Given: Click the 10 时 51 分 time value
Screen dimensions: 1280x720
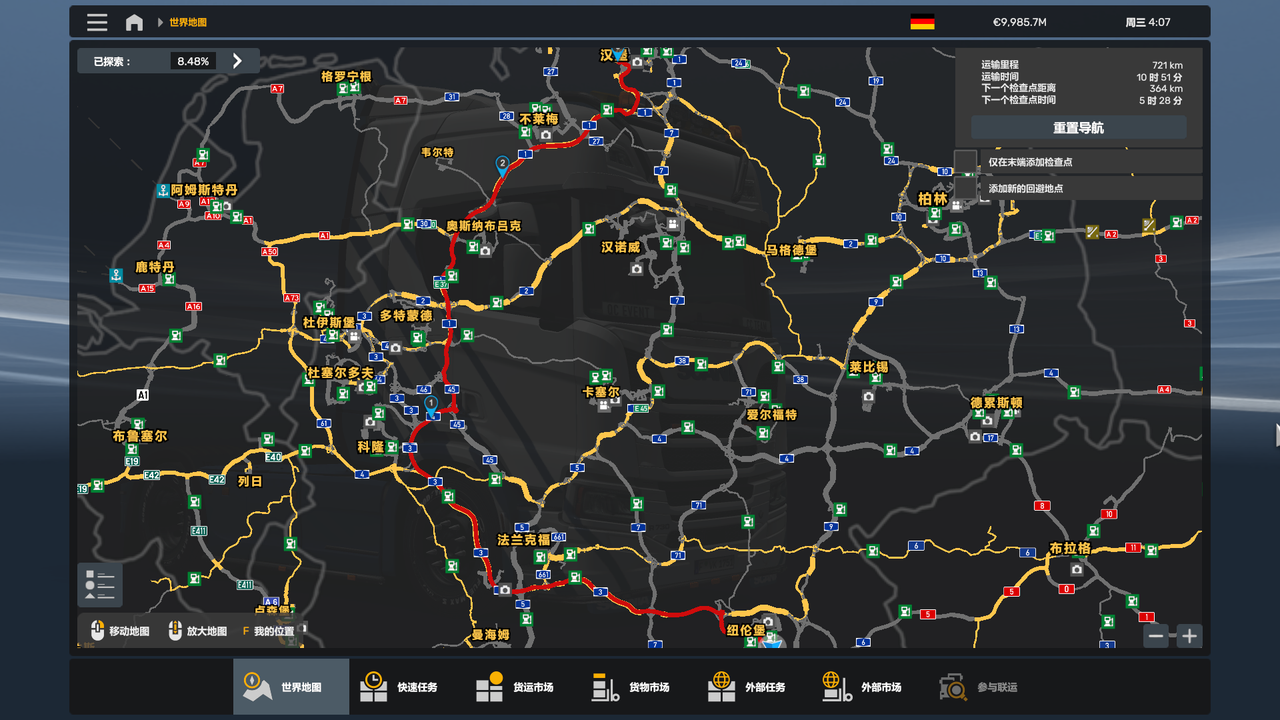Looking at the screenshot, I should [x=1159, y=77].
